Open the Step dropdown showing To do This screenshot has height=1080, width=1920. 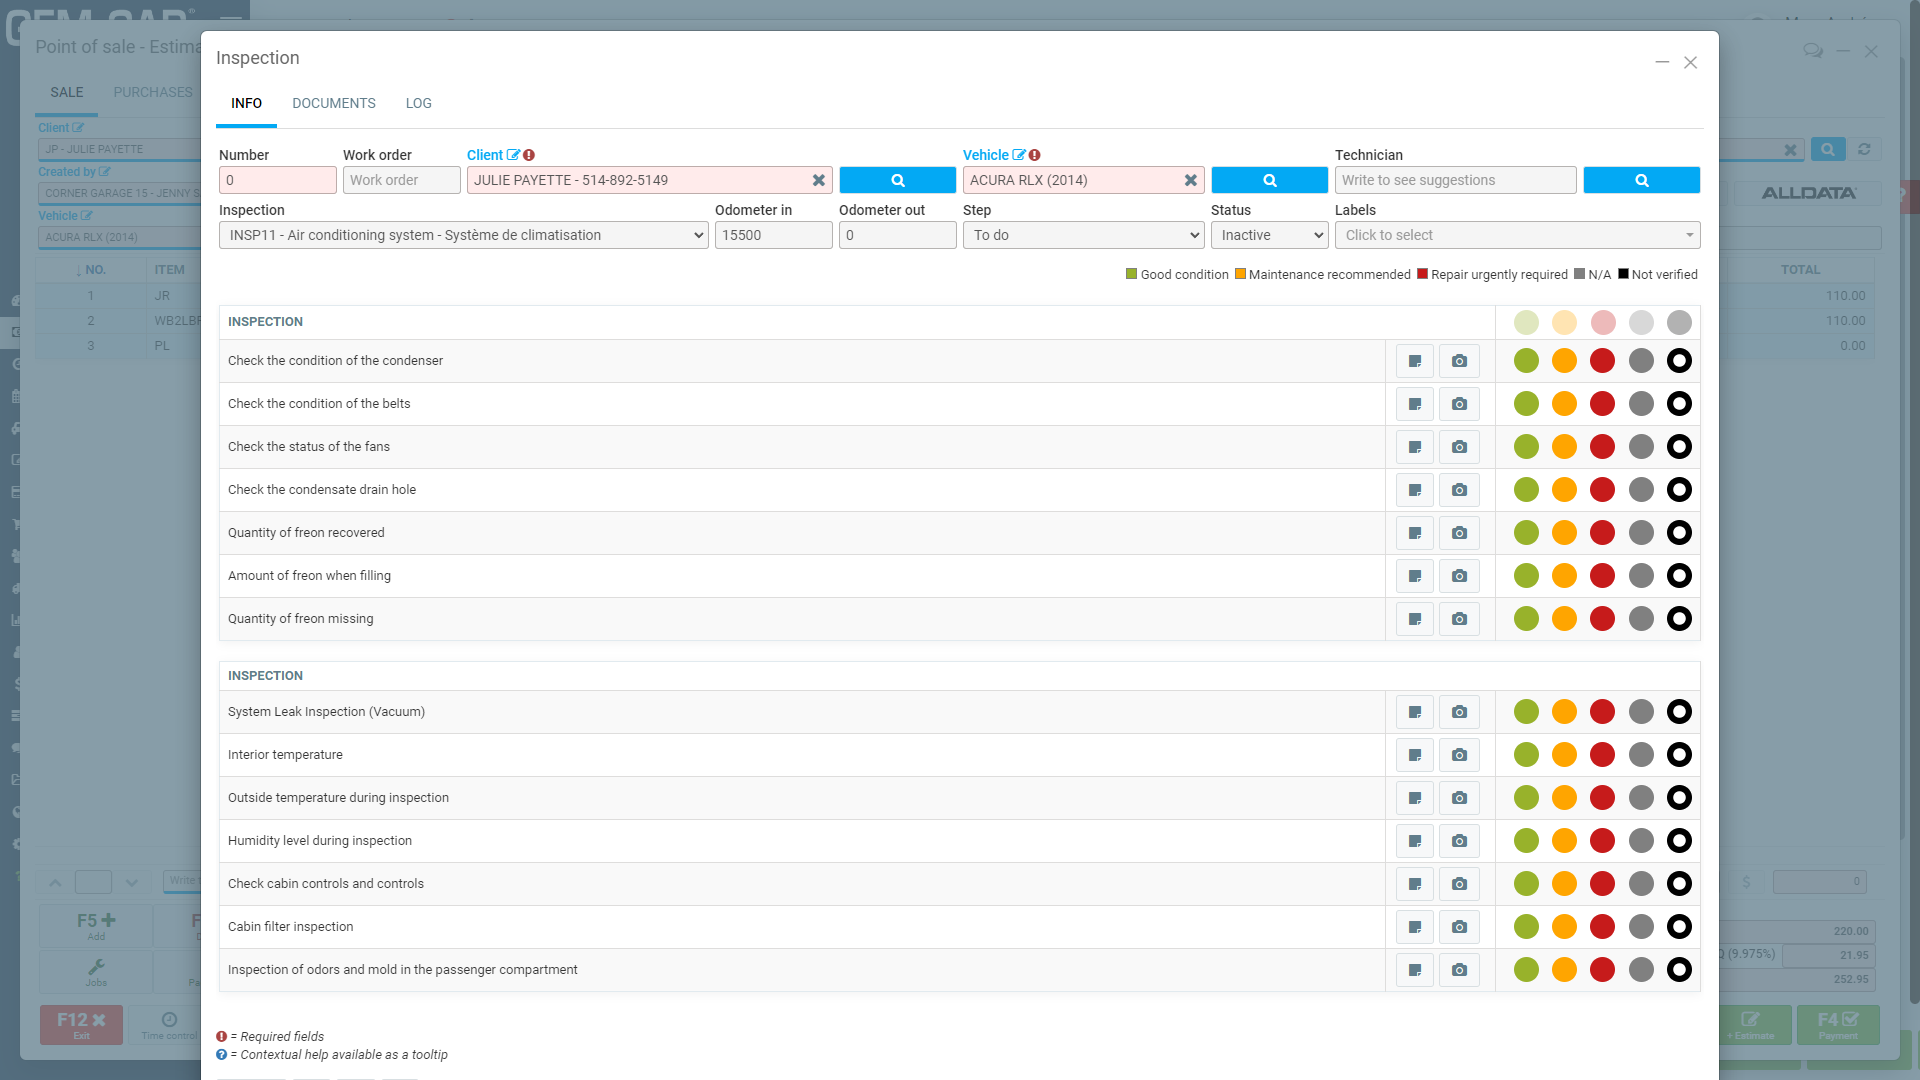[x=1084, y=235]
